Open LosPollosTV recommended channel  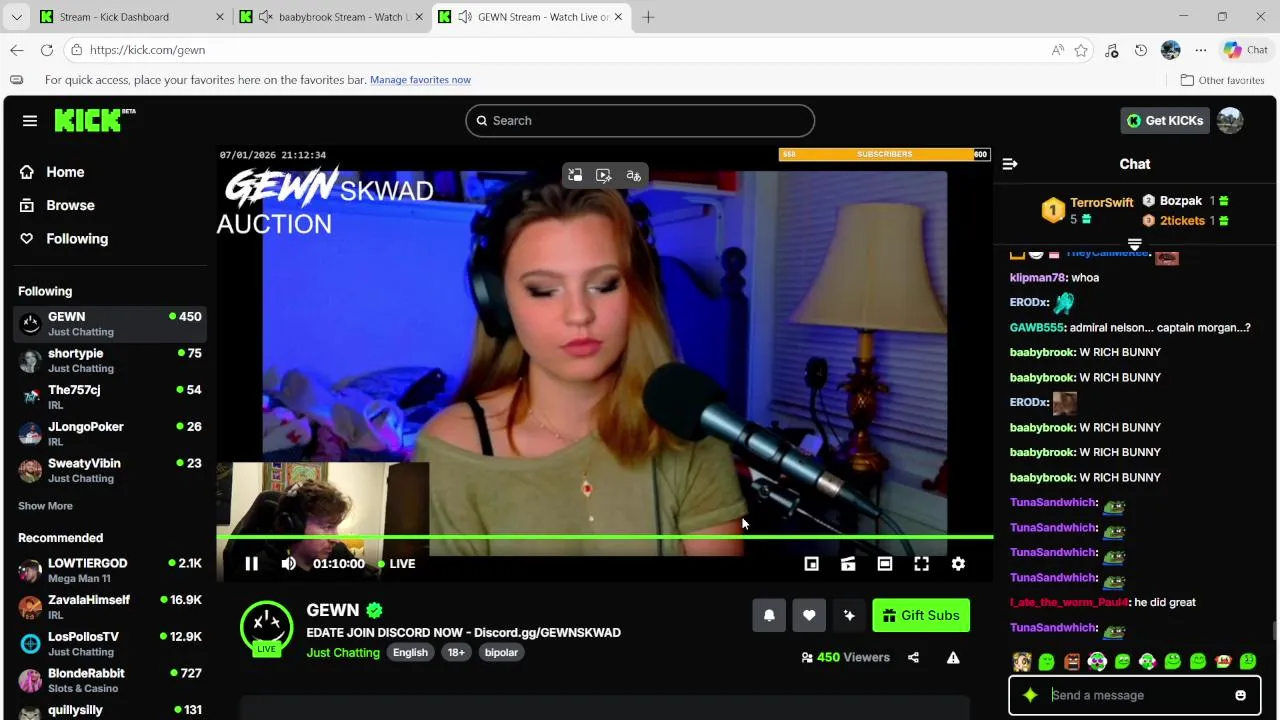(110, 643)
